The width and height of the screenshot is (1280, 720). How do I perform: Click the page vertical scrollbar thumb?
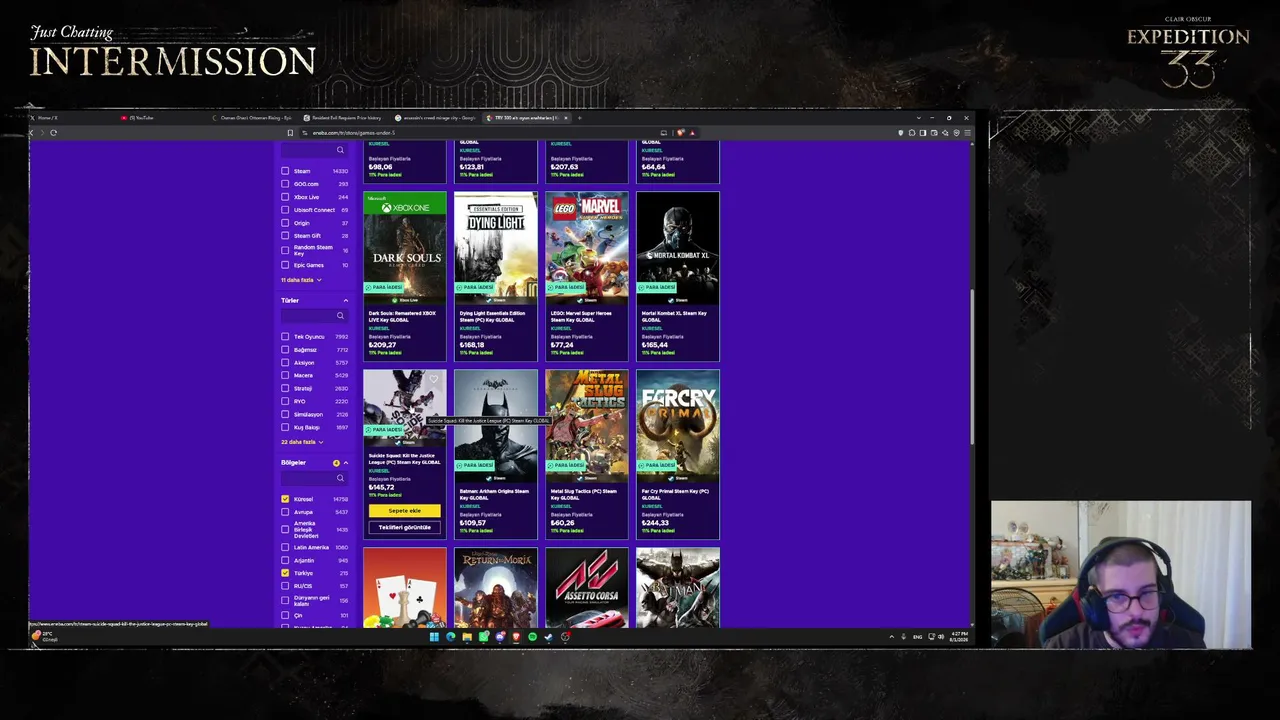pyautogui.click(x=971, y=365)
